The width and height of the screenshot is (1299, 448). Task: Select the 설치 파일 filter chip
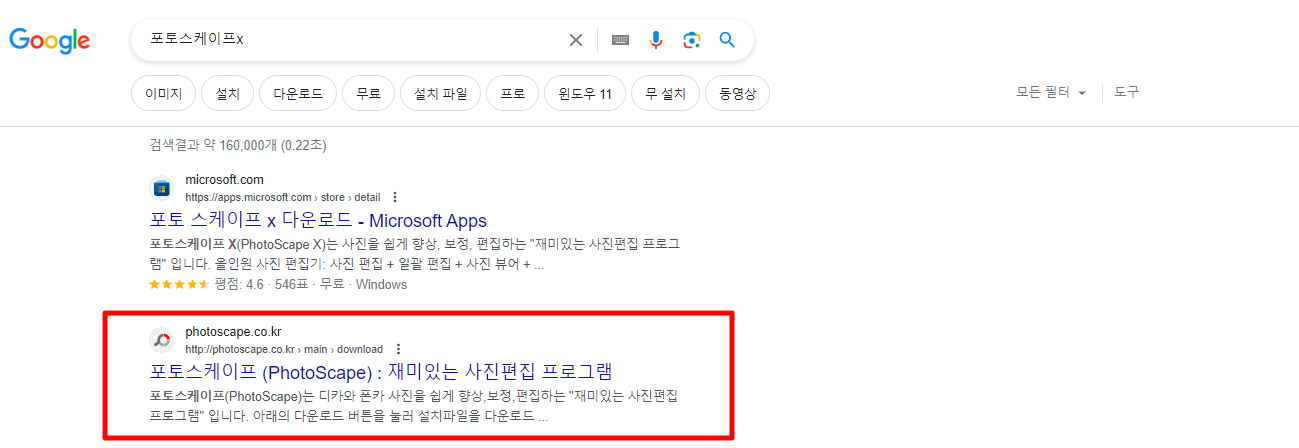[441, 94]
